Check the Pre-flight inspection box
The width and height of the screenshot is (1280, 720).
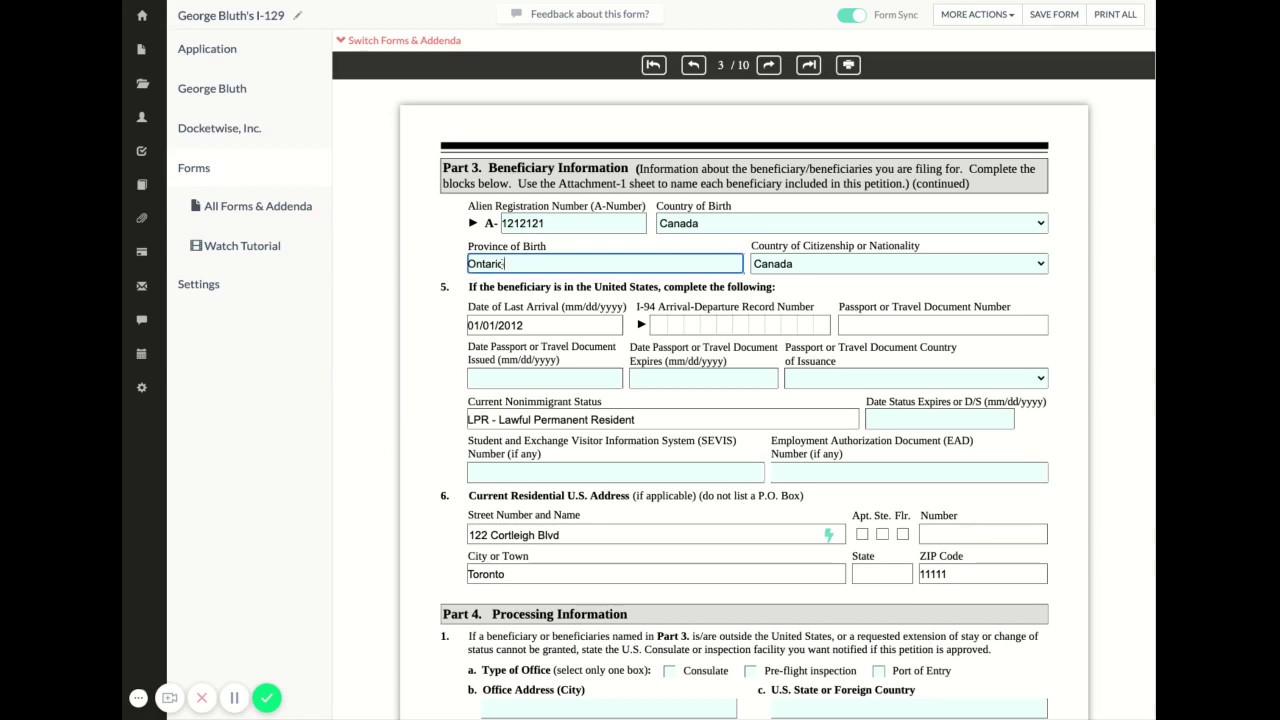(x=750, y=671)
